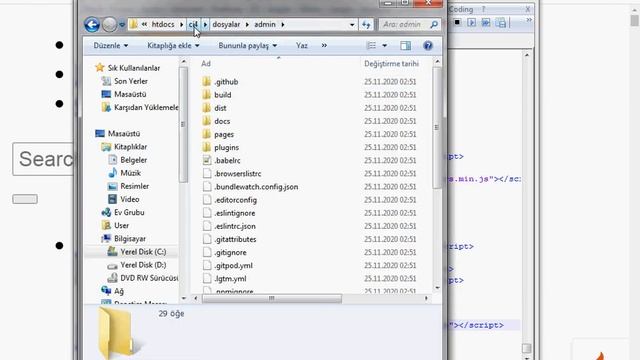Open Video library
Viewport: 640px width, 360px height.
pos(129,199)
